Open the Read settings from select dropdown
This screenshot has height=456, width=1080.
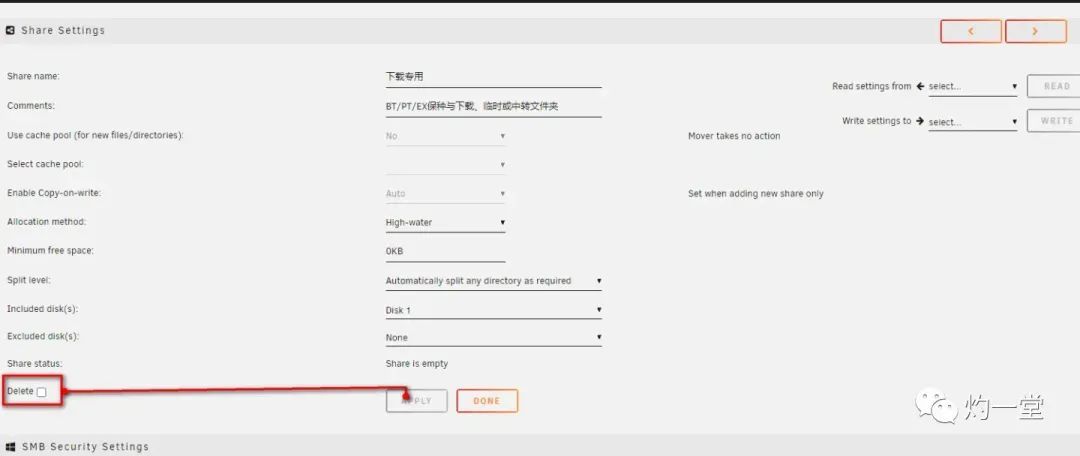click(x=973, y=87)
